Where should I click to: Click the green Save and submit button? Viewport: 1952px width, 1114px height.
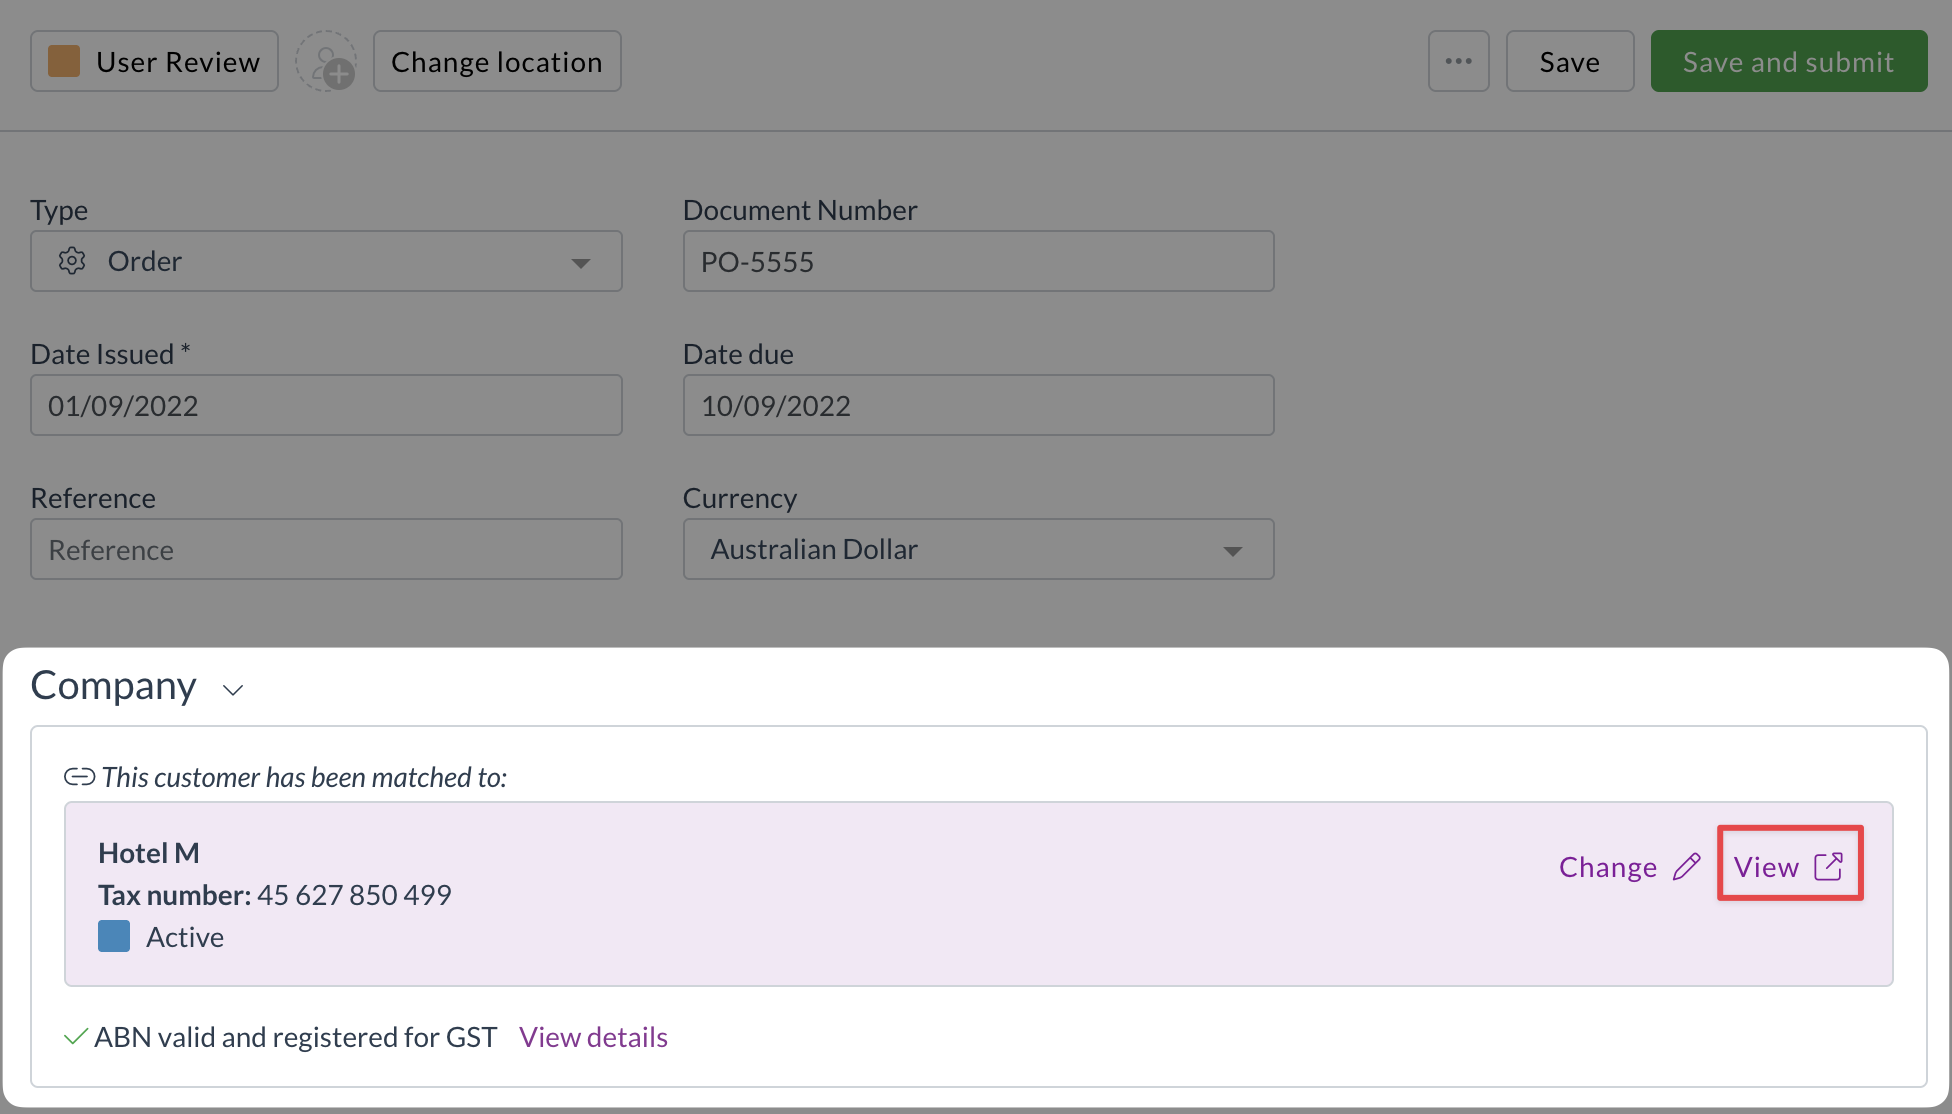coord(1788,62)
